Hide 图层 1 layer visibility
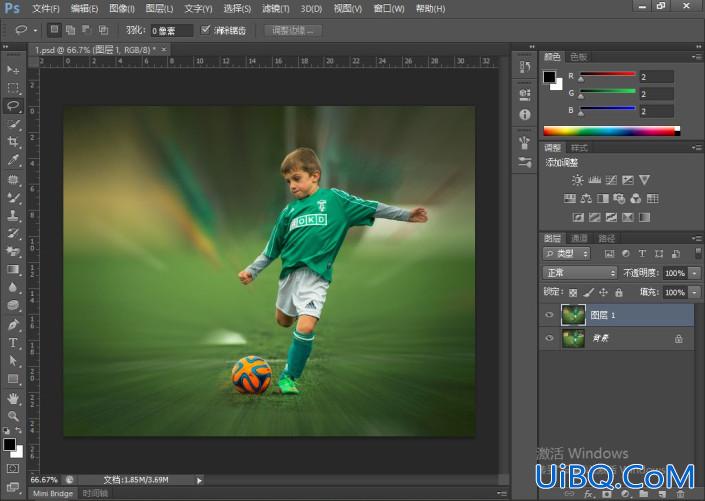 pos(549,315)
